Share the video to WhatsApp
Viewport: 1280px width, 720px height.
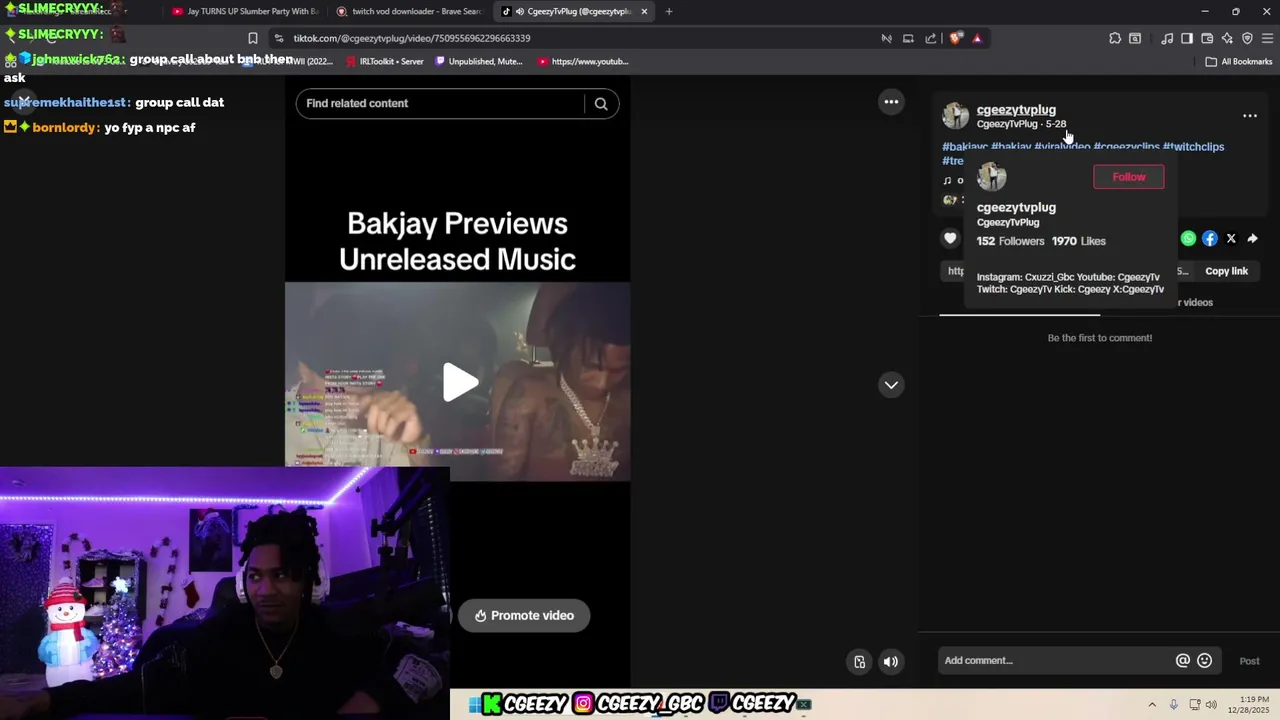tap(1188, 238)
